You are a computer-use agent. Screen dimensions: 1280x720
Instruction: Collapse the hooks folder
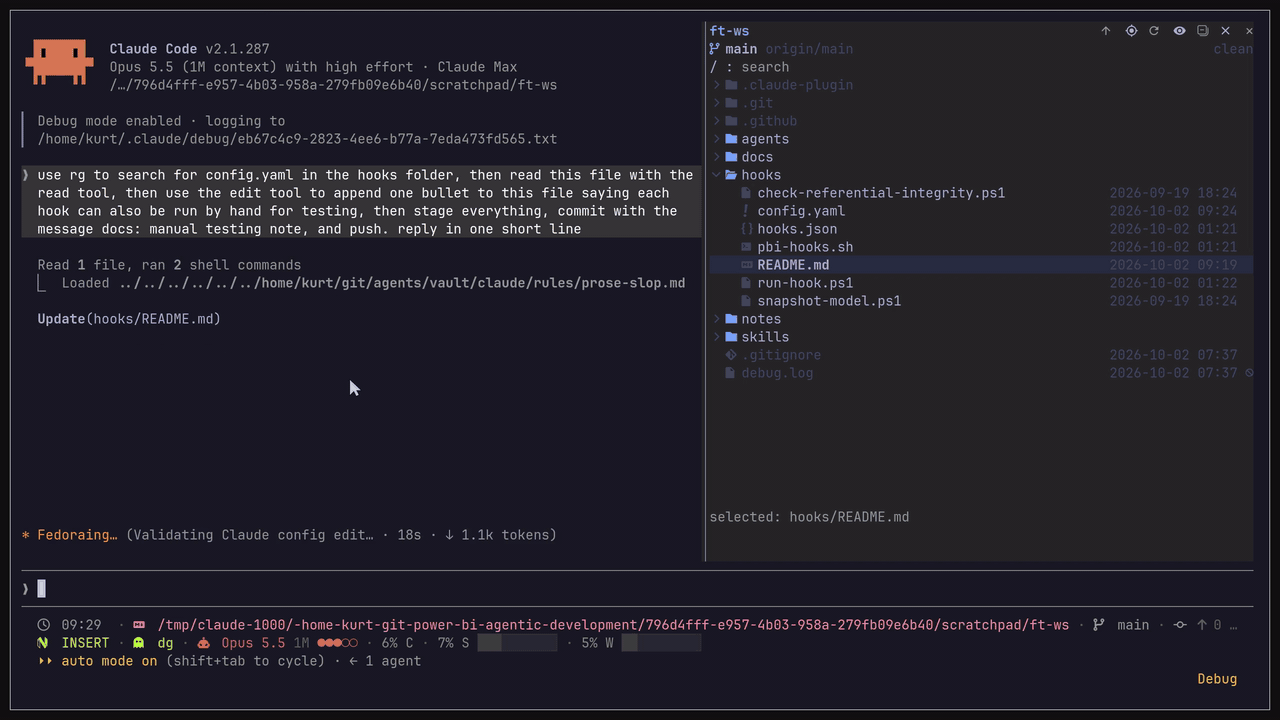[761, 175]
